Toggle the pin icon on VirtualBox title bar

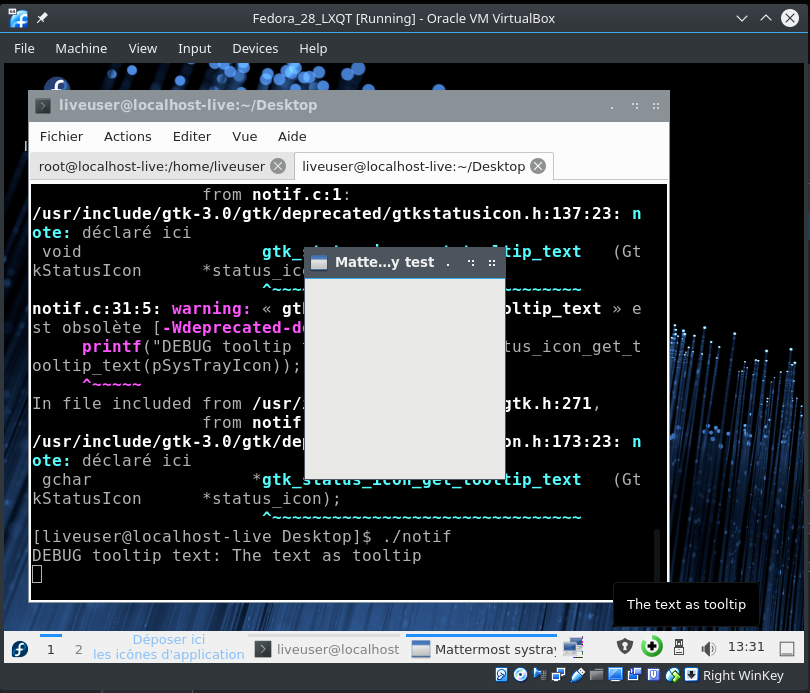coord(42,18)
